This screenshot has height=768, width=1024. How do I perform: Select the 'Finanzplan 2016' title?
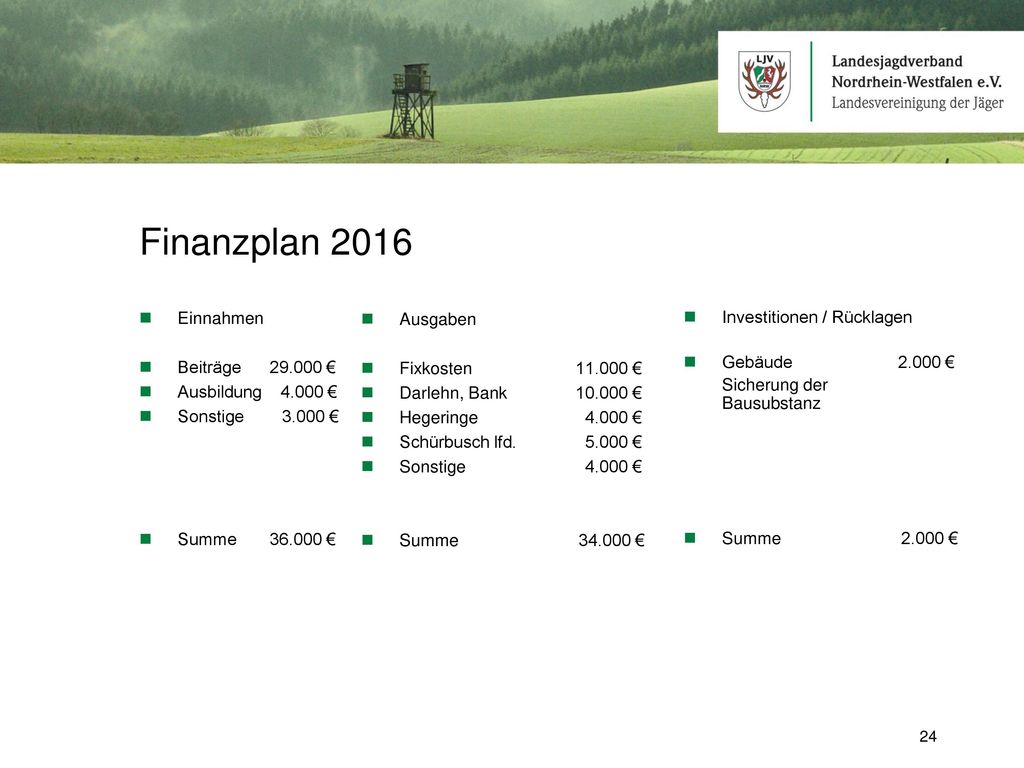[276, 242]
